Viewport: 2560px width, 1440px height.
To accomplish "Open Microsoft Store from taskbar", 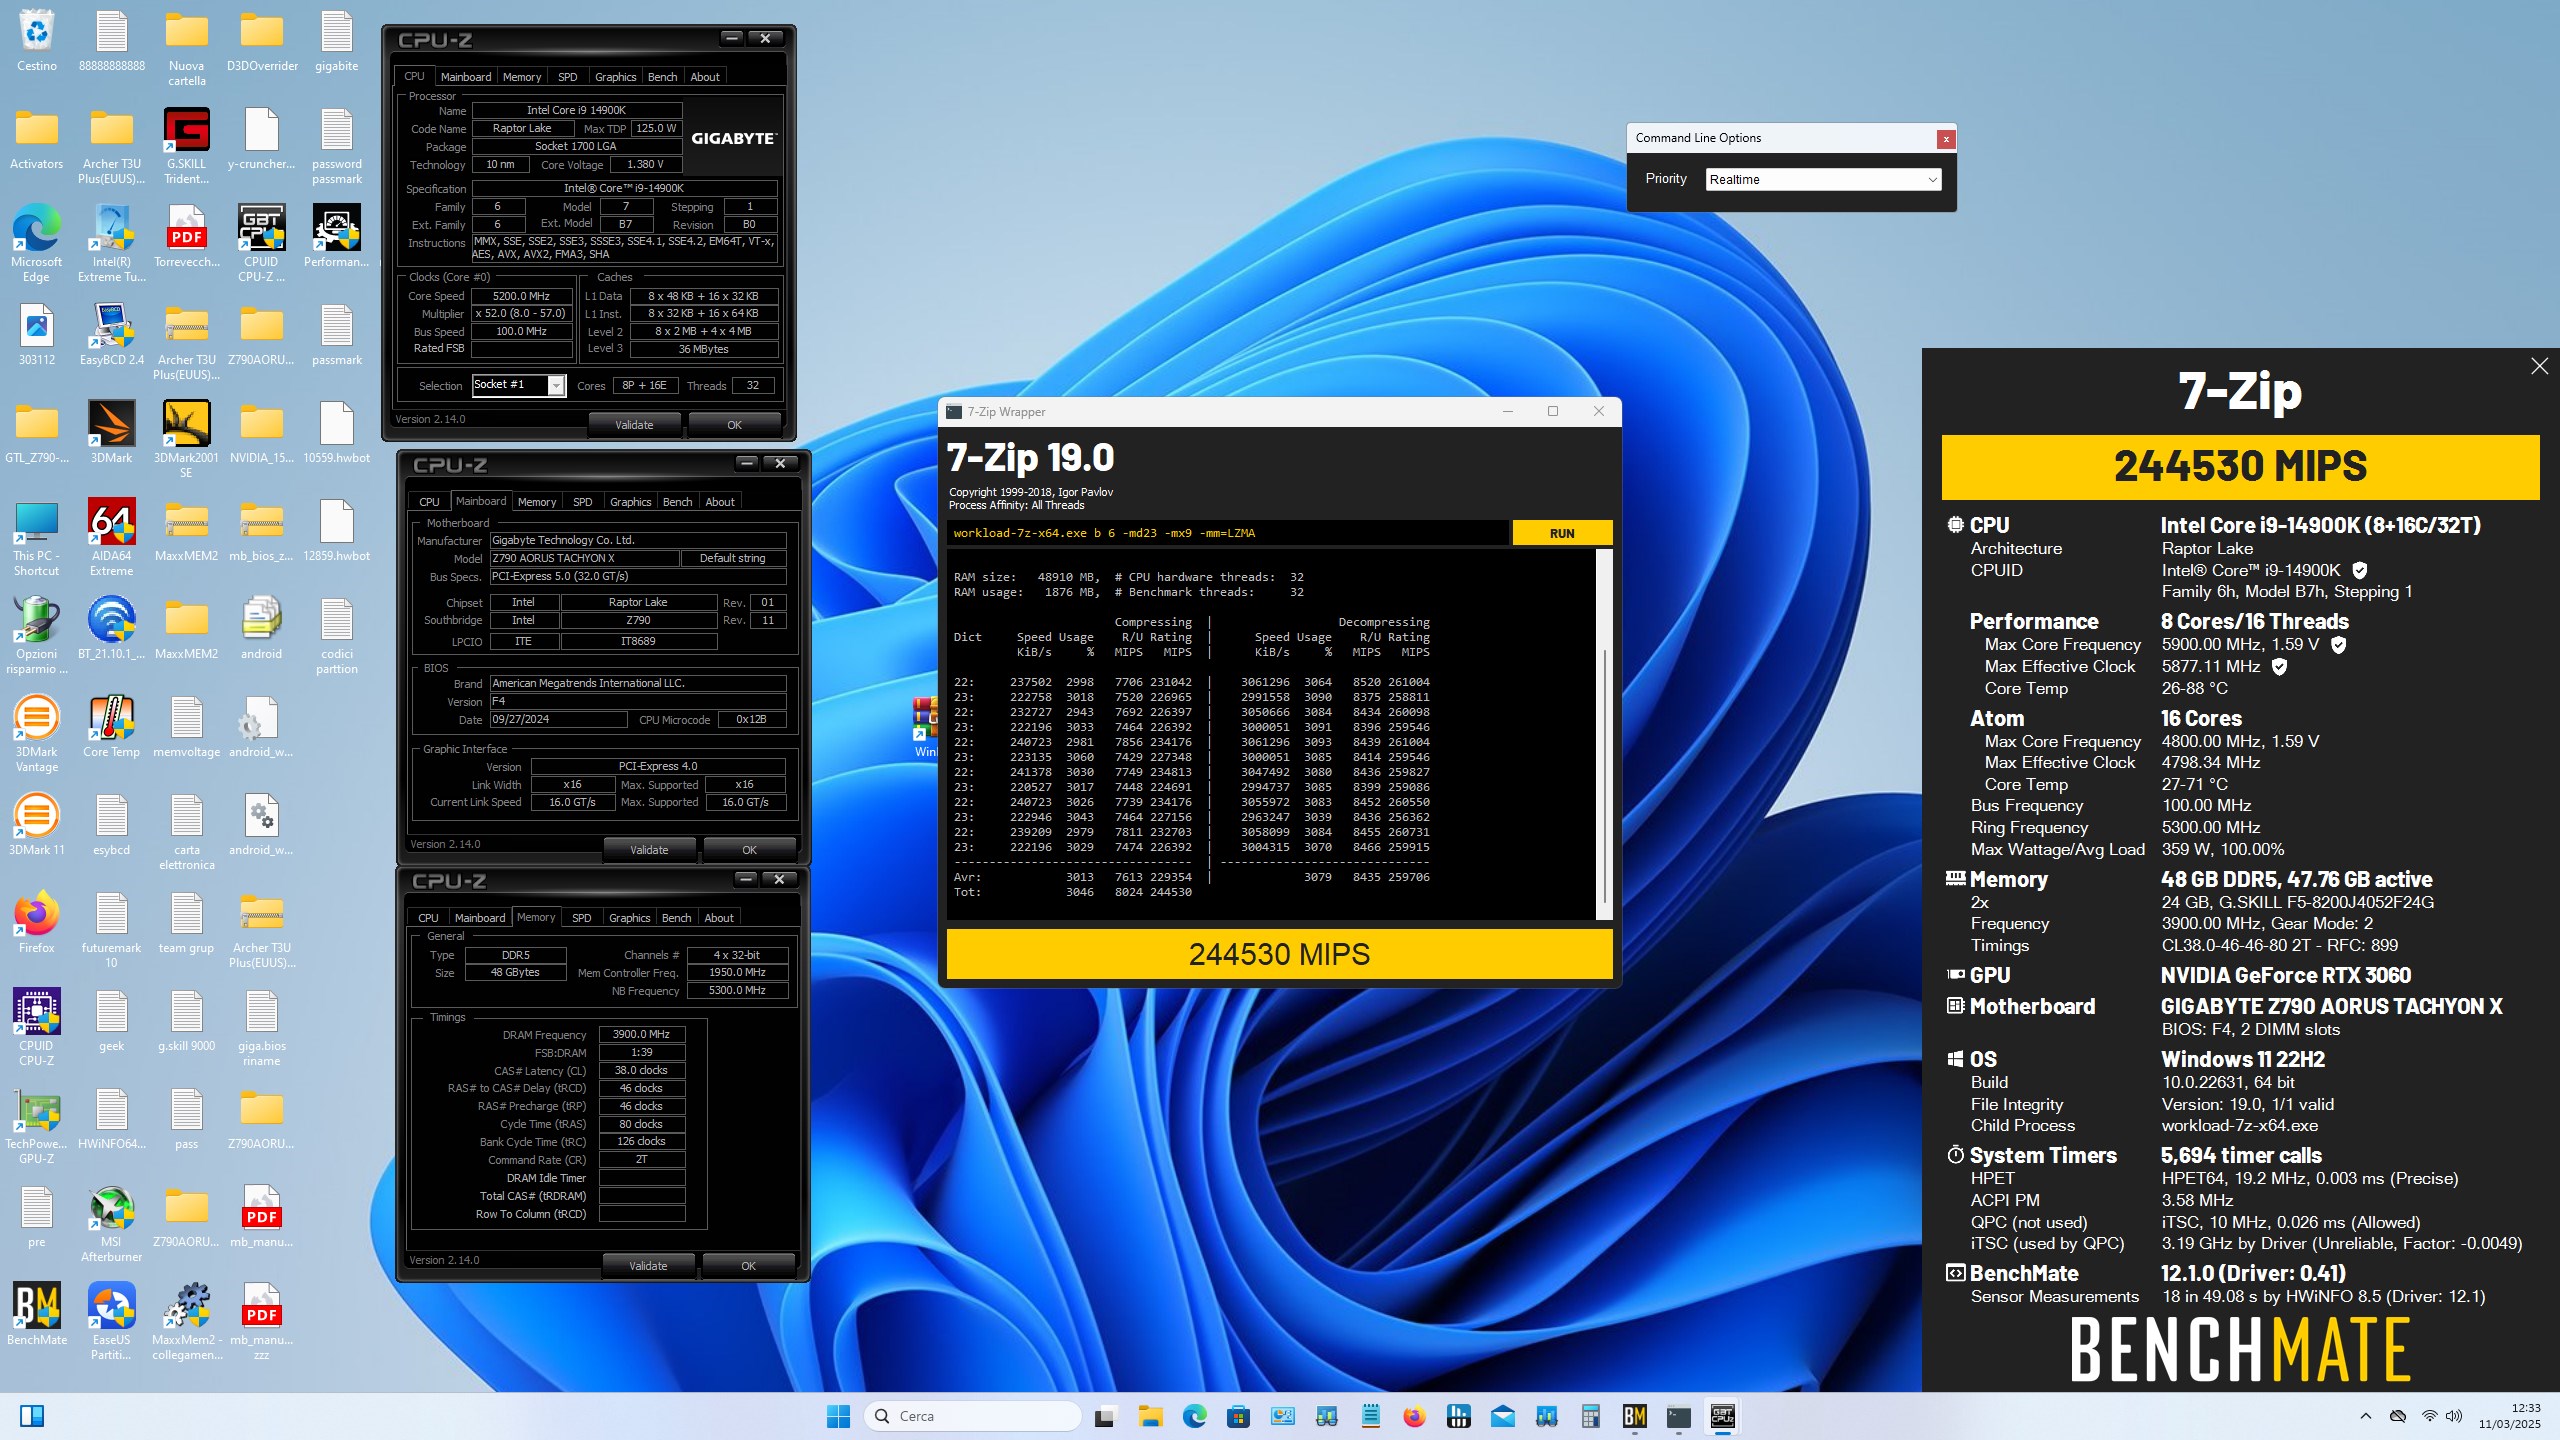I will [1238, 1416].
